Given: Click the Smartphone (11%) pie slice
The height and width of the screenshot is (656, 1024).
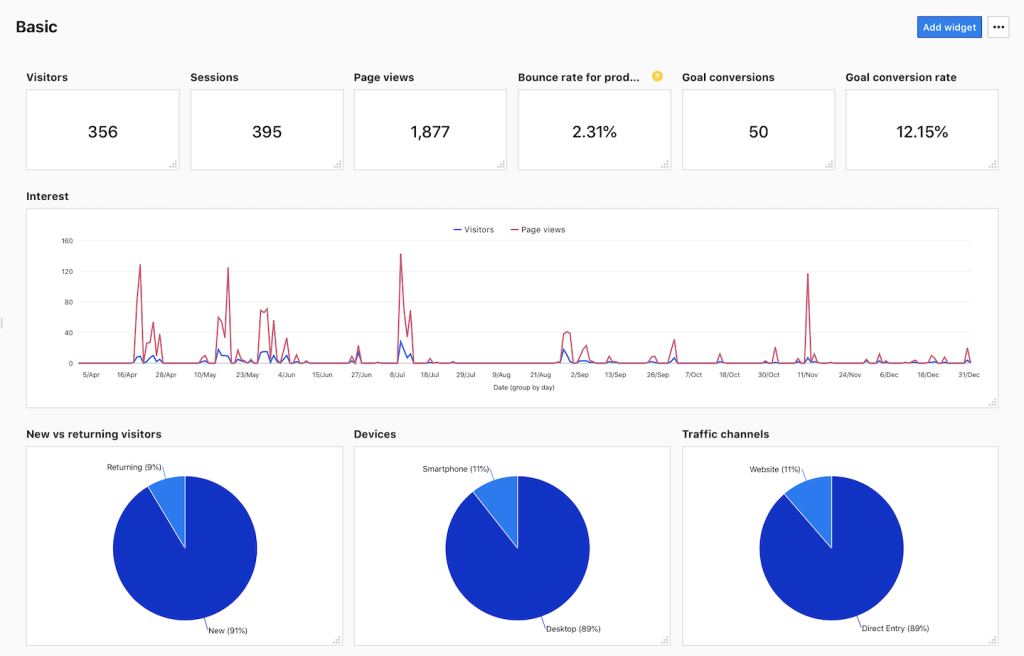Looking at the screenshot, I should (502, 500).
